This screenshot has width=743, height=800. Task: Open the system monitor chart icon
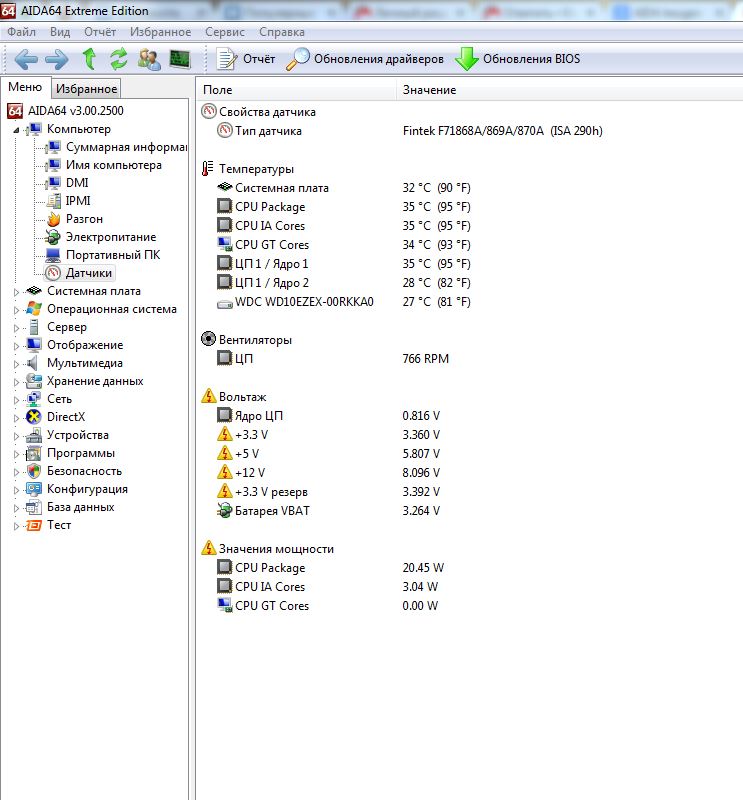pyautogui.click(x=180, y=59)
